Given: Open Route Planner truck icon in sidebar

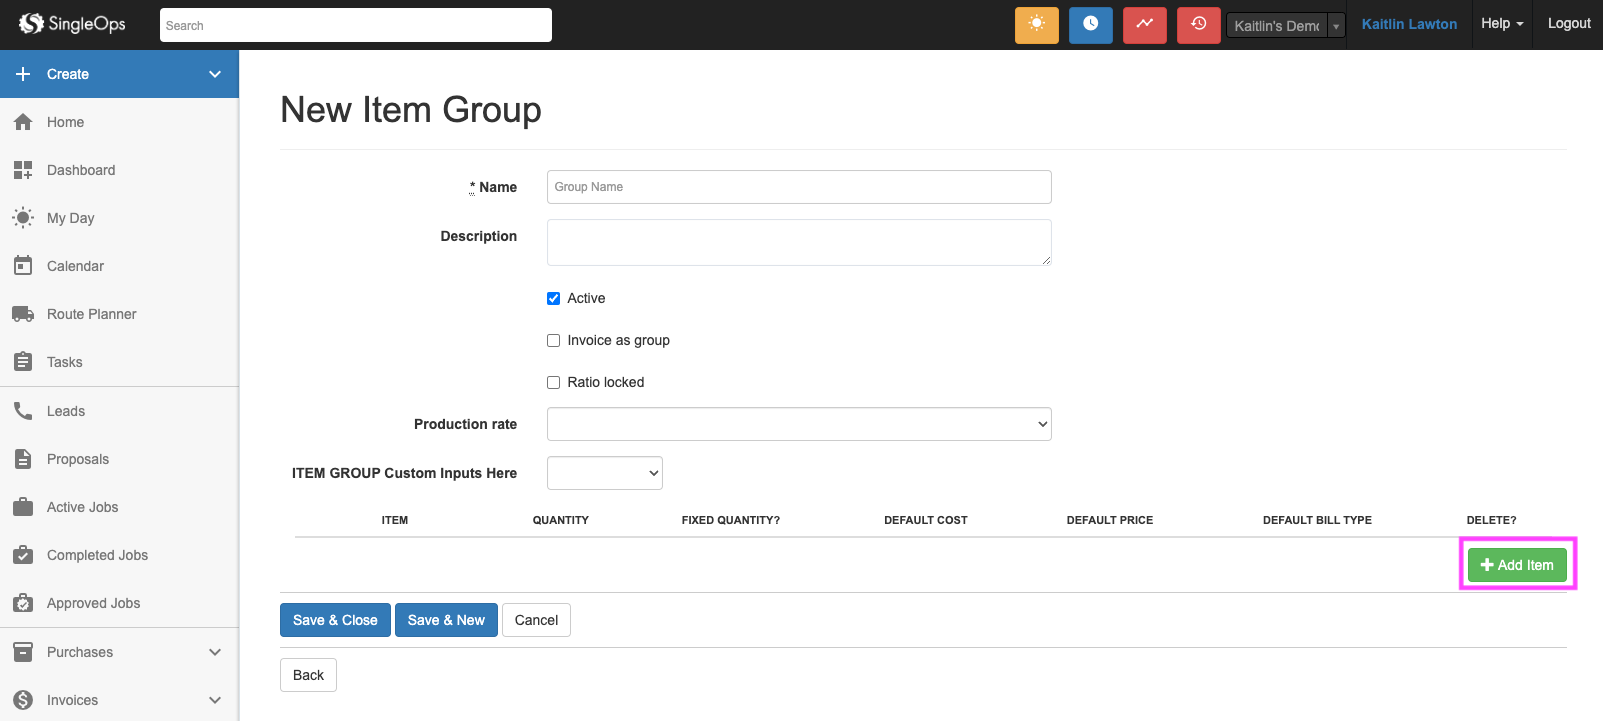Looking at the screenshot, I should (23, 314).
